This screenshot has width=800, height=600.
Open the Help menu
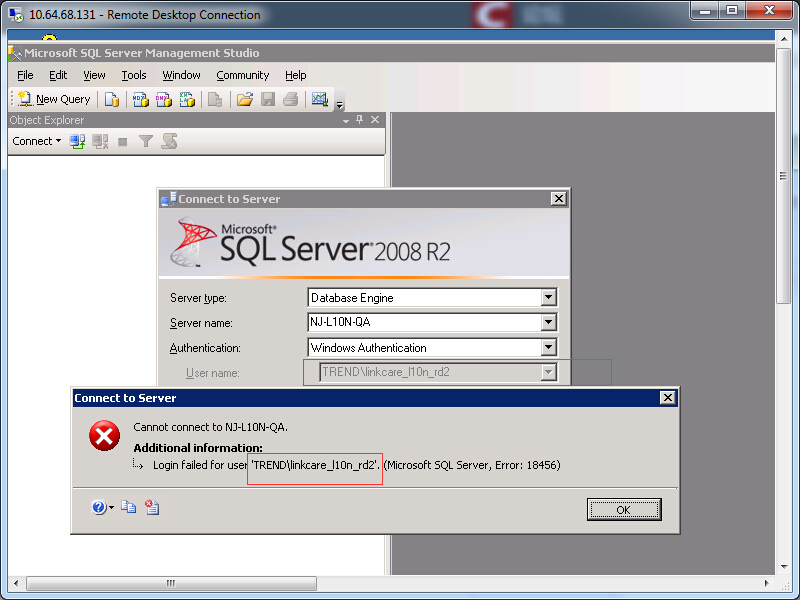295,76
